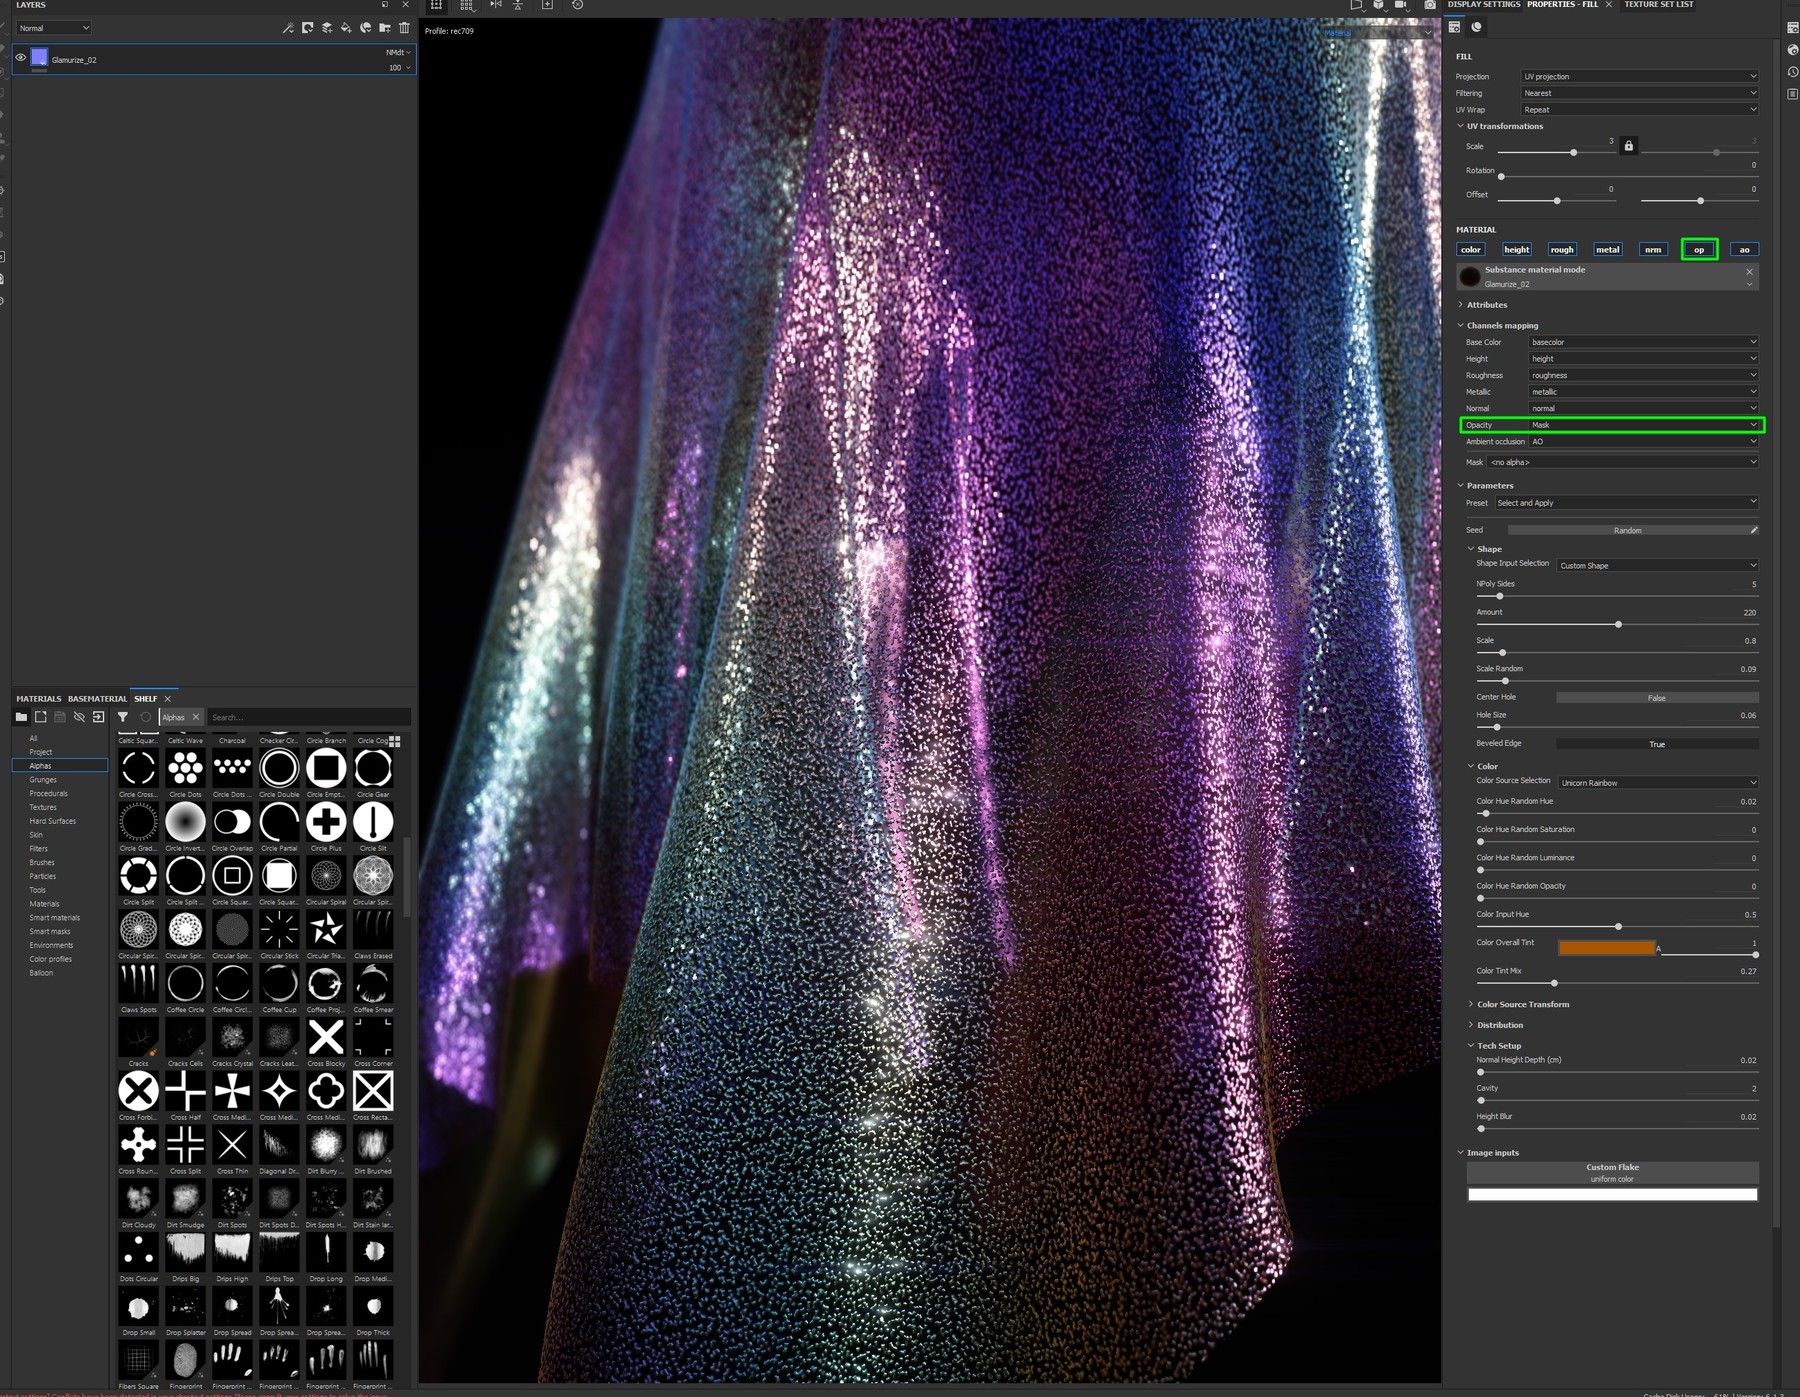Image resolution: width=1800 pixels, height=1397 pixels.
Task: Delete layer using the trash can icon
Action: 404,28
